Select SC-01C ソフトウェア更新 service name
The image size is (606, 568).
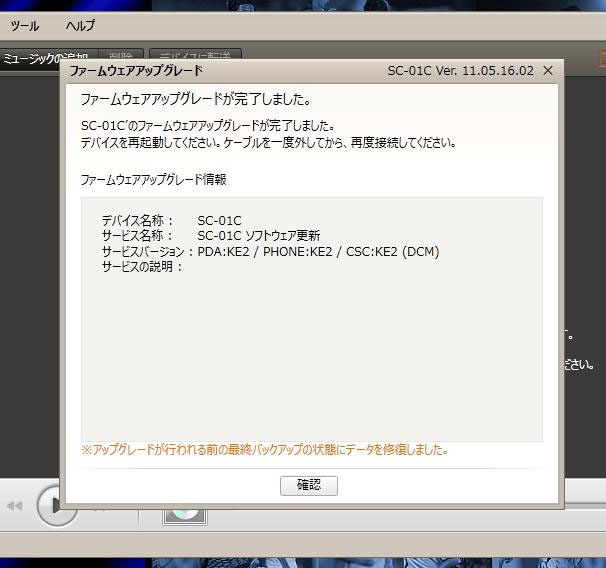point(259,235)
